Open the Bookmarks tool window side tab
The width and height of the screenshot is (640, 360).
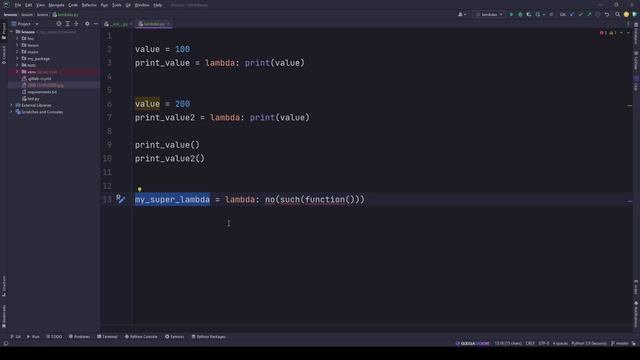point(4,316)
